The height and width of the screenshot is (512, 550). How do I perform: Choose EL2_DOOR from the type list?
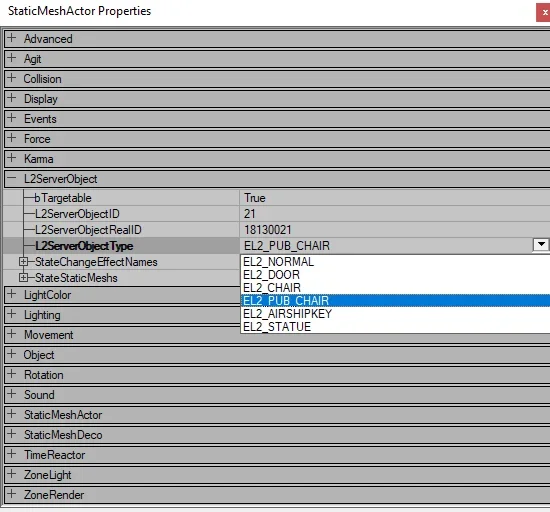pos(395,275)
